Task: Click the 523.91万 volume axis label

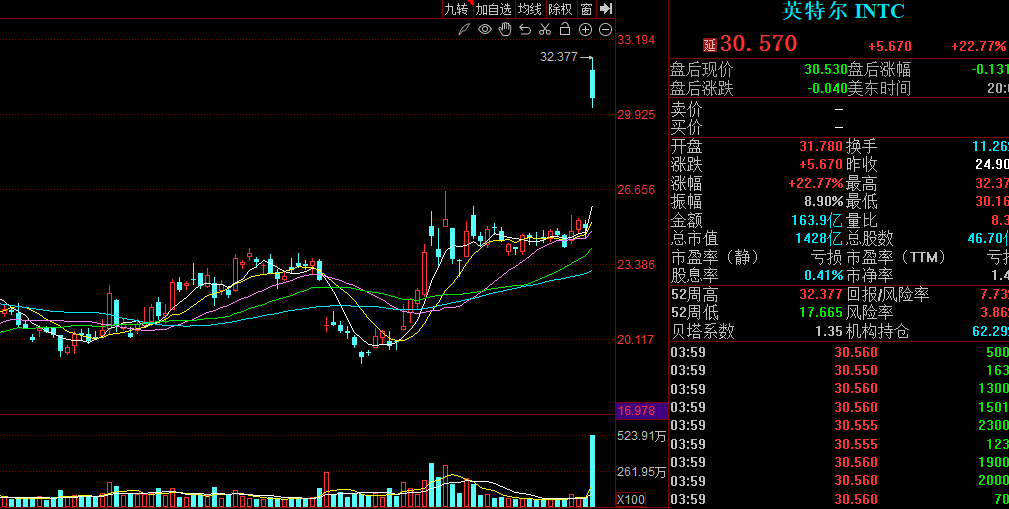Action: point(642,436)
